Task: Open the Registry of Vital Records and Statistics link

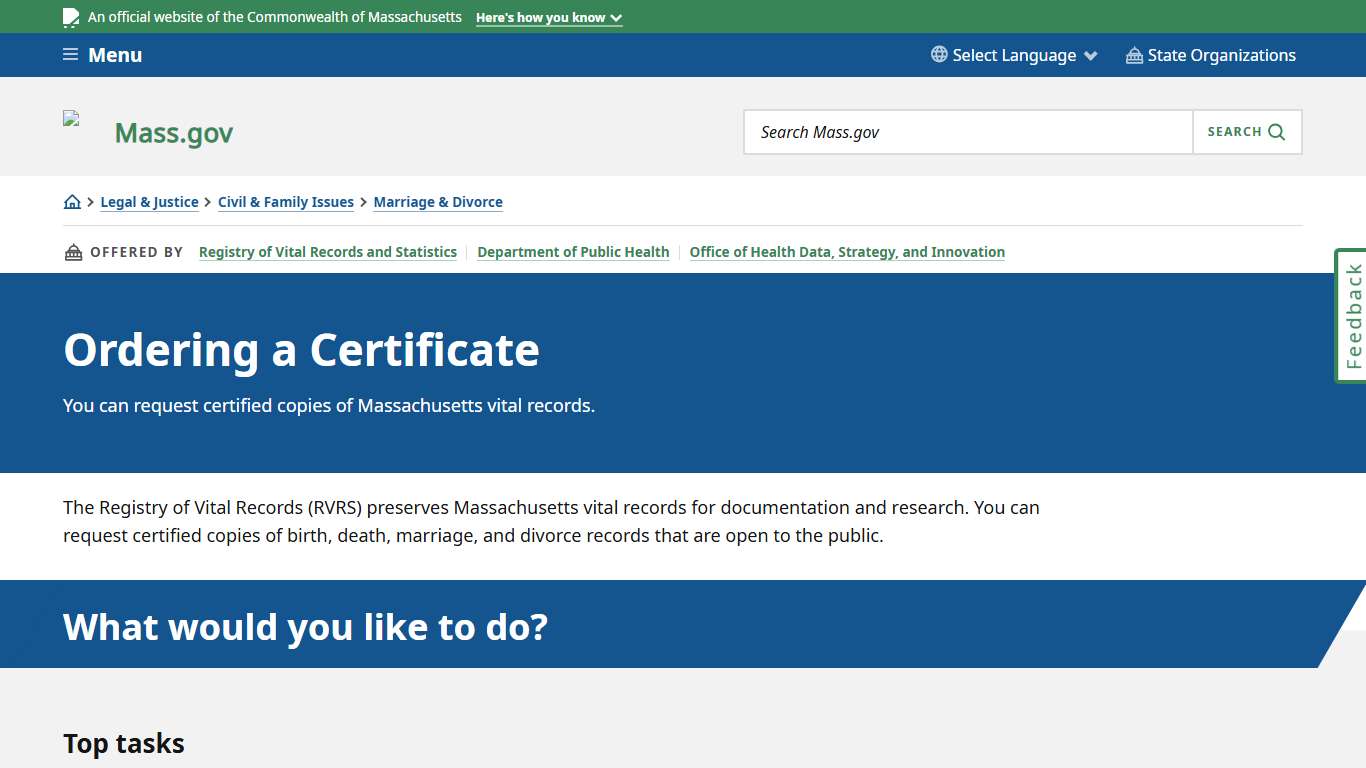Action: [327, 252]
